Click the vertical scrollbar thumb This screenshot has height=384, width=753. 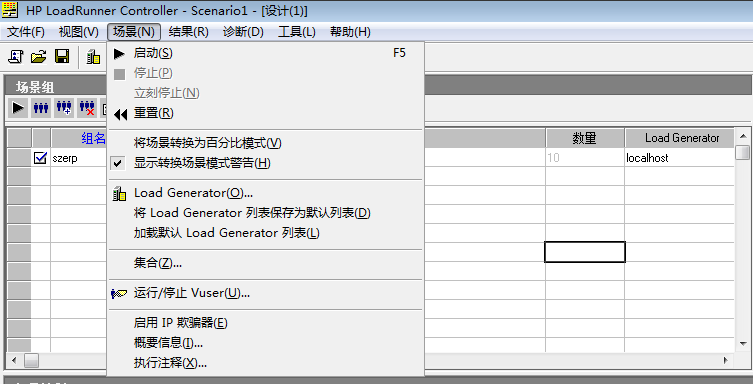click(x=743, y=153)
